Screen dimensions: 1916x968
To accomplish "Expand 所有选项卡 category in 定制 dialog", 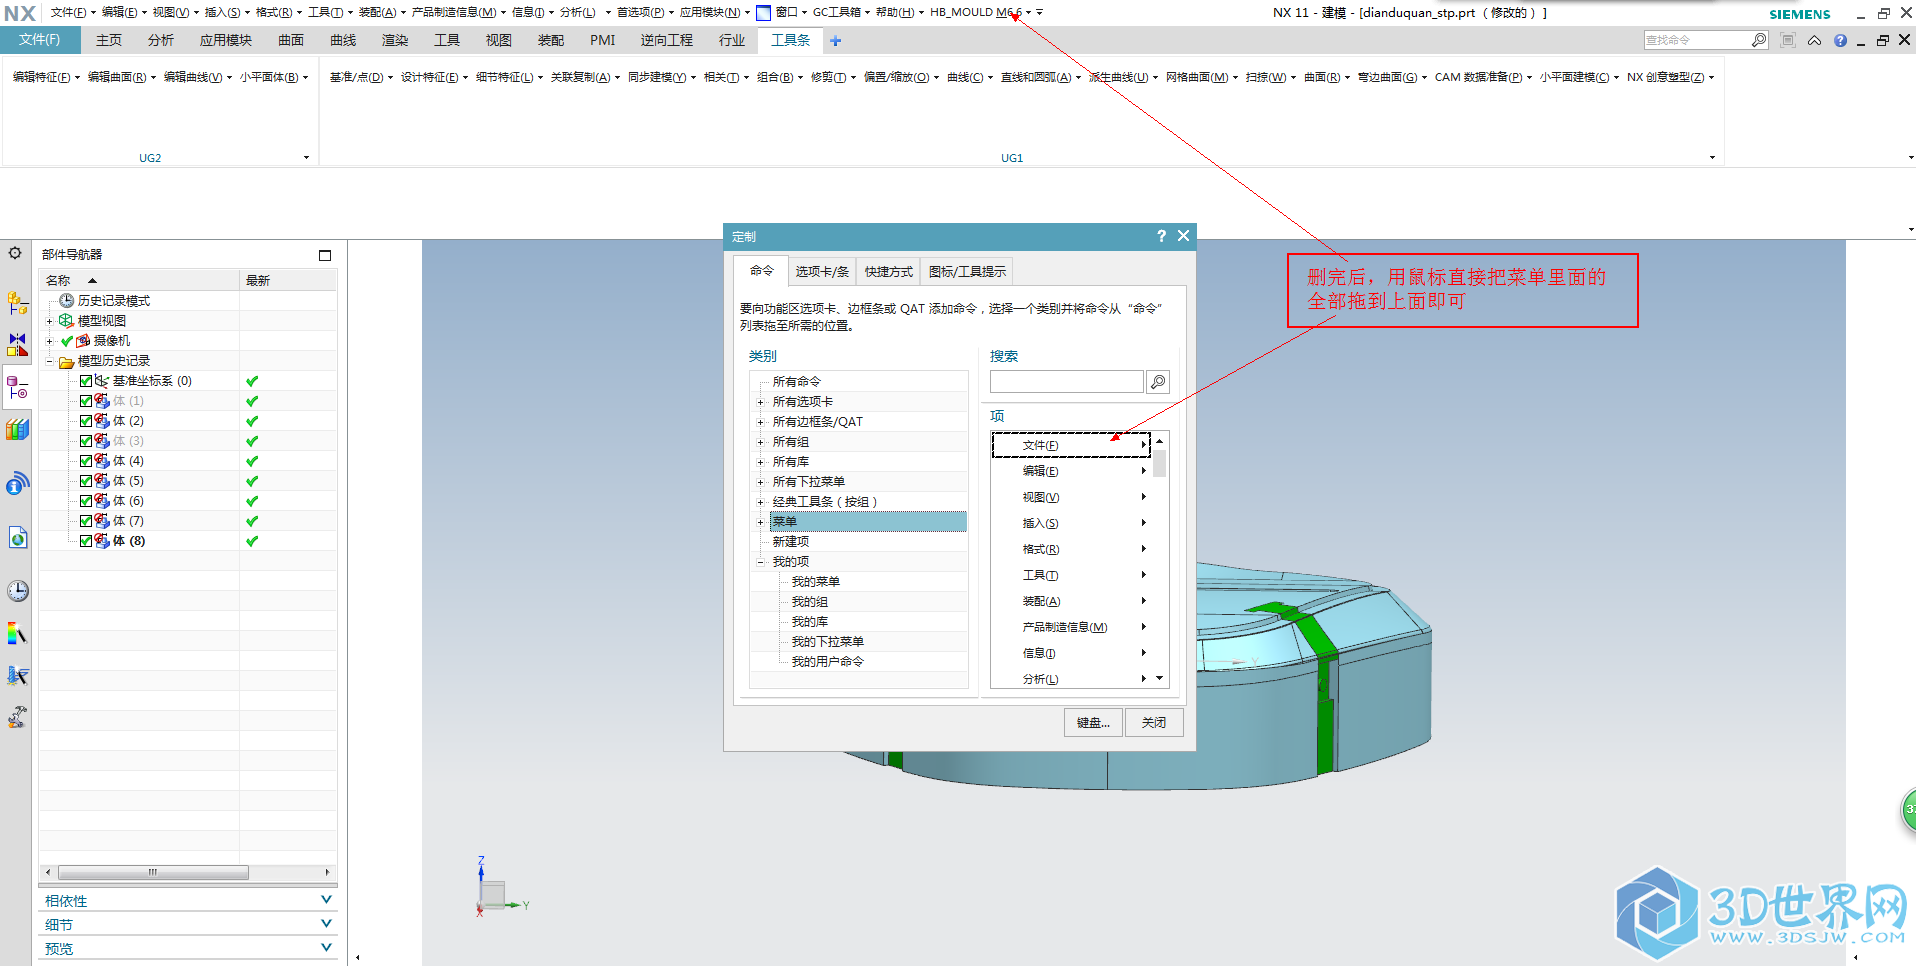I will click(x=760, y=402).
